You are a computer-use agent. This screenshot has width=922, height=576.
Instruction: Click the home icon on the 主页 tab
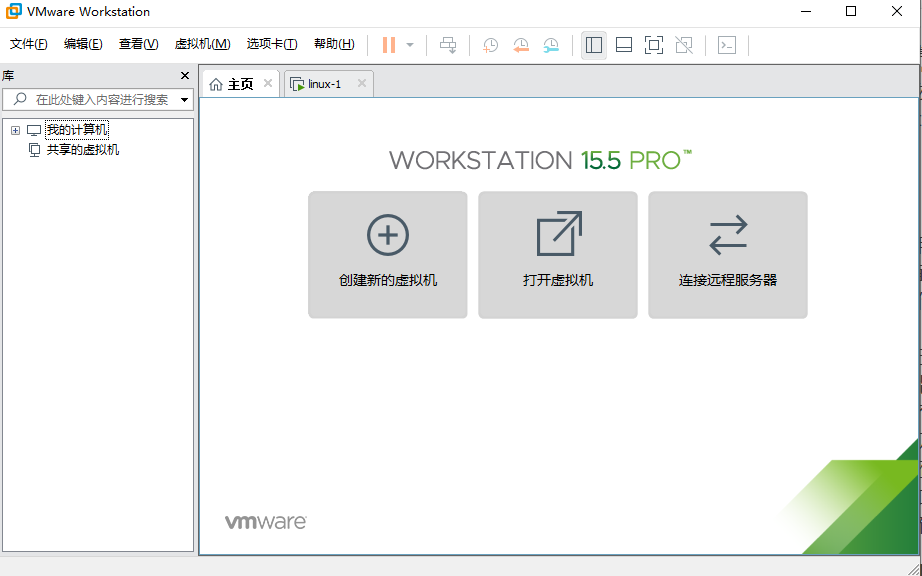coord(216,85)
